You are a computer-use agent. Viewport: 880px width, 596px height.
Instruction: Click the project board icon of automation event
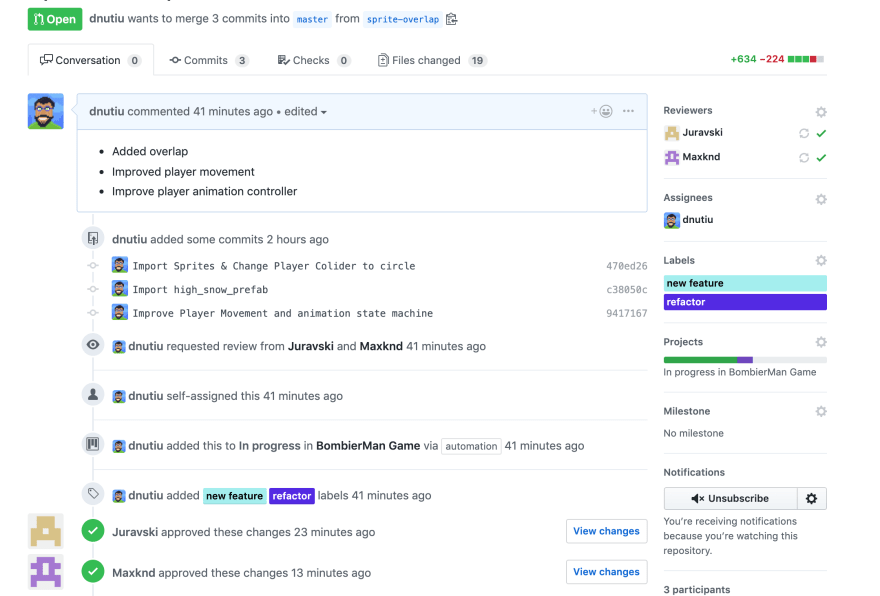pyautogui.click(x=93, y=444)
